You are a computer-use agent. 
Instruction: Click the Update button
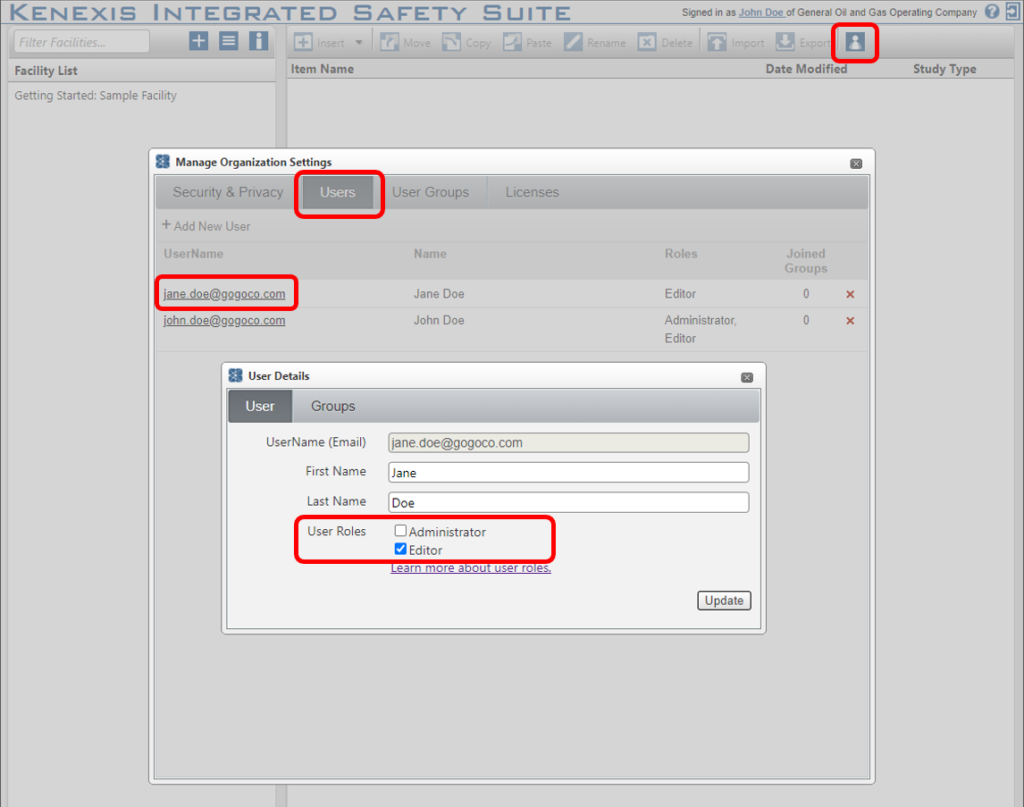pyautogui.click(x=723, y=600)
